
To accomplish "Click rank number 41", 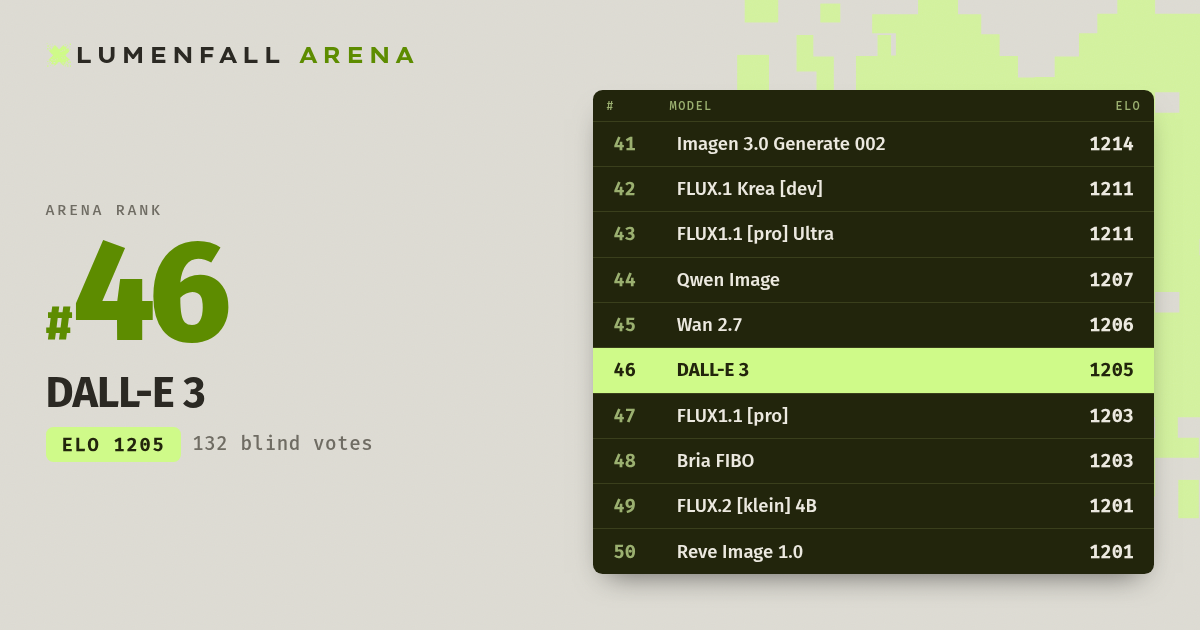I will 624,144.
